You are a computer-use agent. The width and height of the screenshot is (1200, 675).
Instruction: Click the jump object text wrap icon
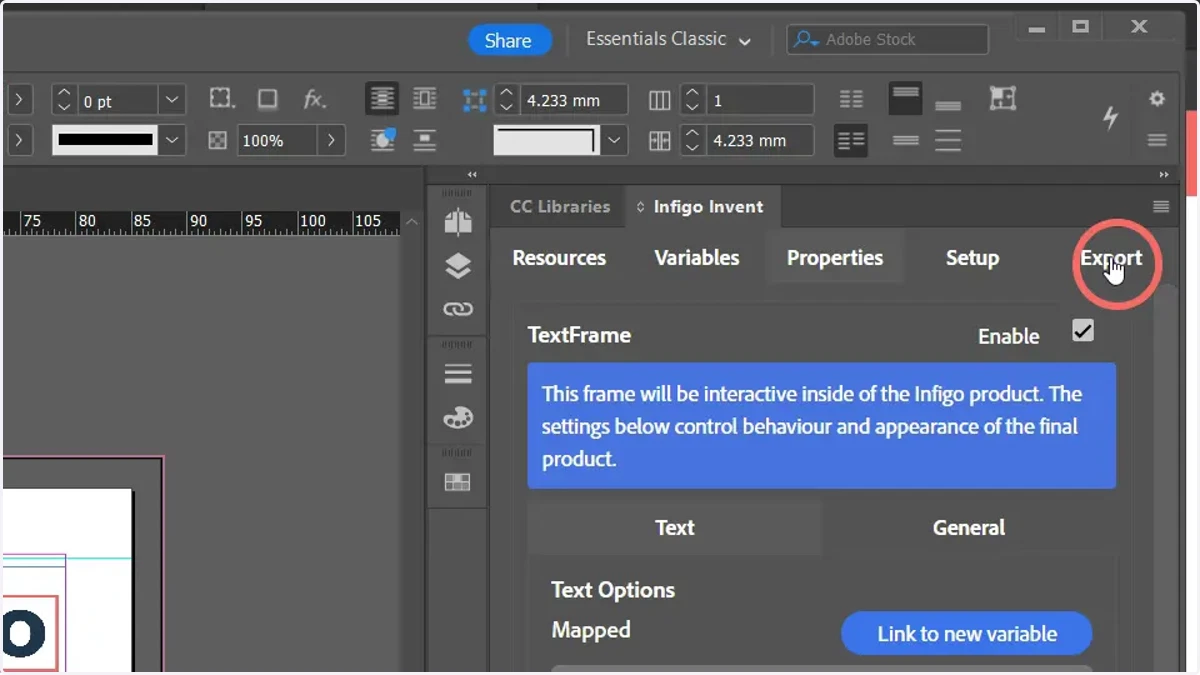click(x=425, y=140)
